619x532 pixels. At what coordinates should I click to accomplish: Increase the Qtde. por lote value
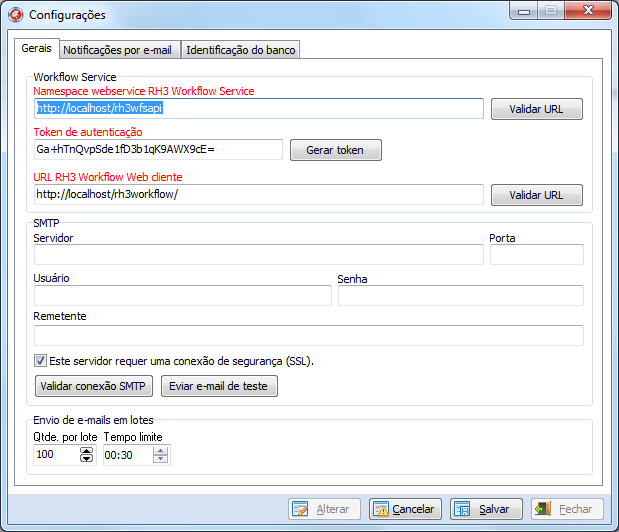(86, 450)
